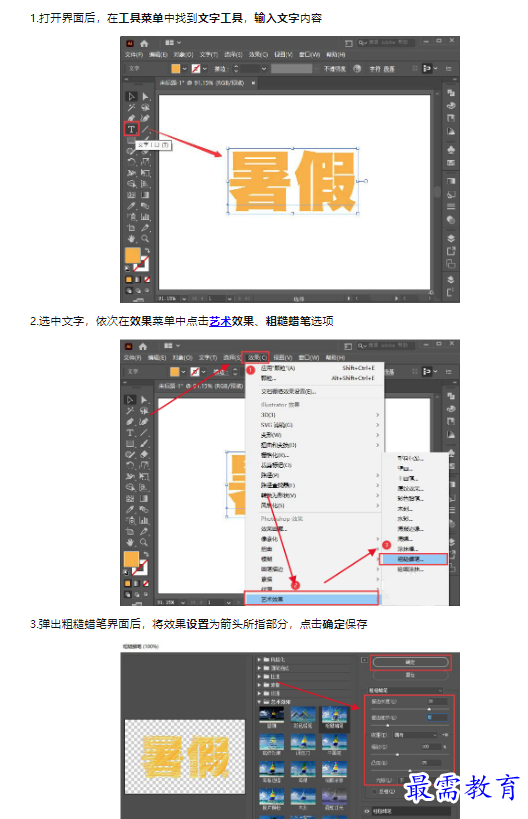Click 描边细节 value input field
This screenshot has width=528, height=819.
[x=437, y=718]
